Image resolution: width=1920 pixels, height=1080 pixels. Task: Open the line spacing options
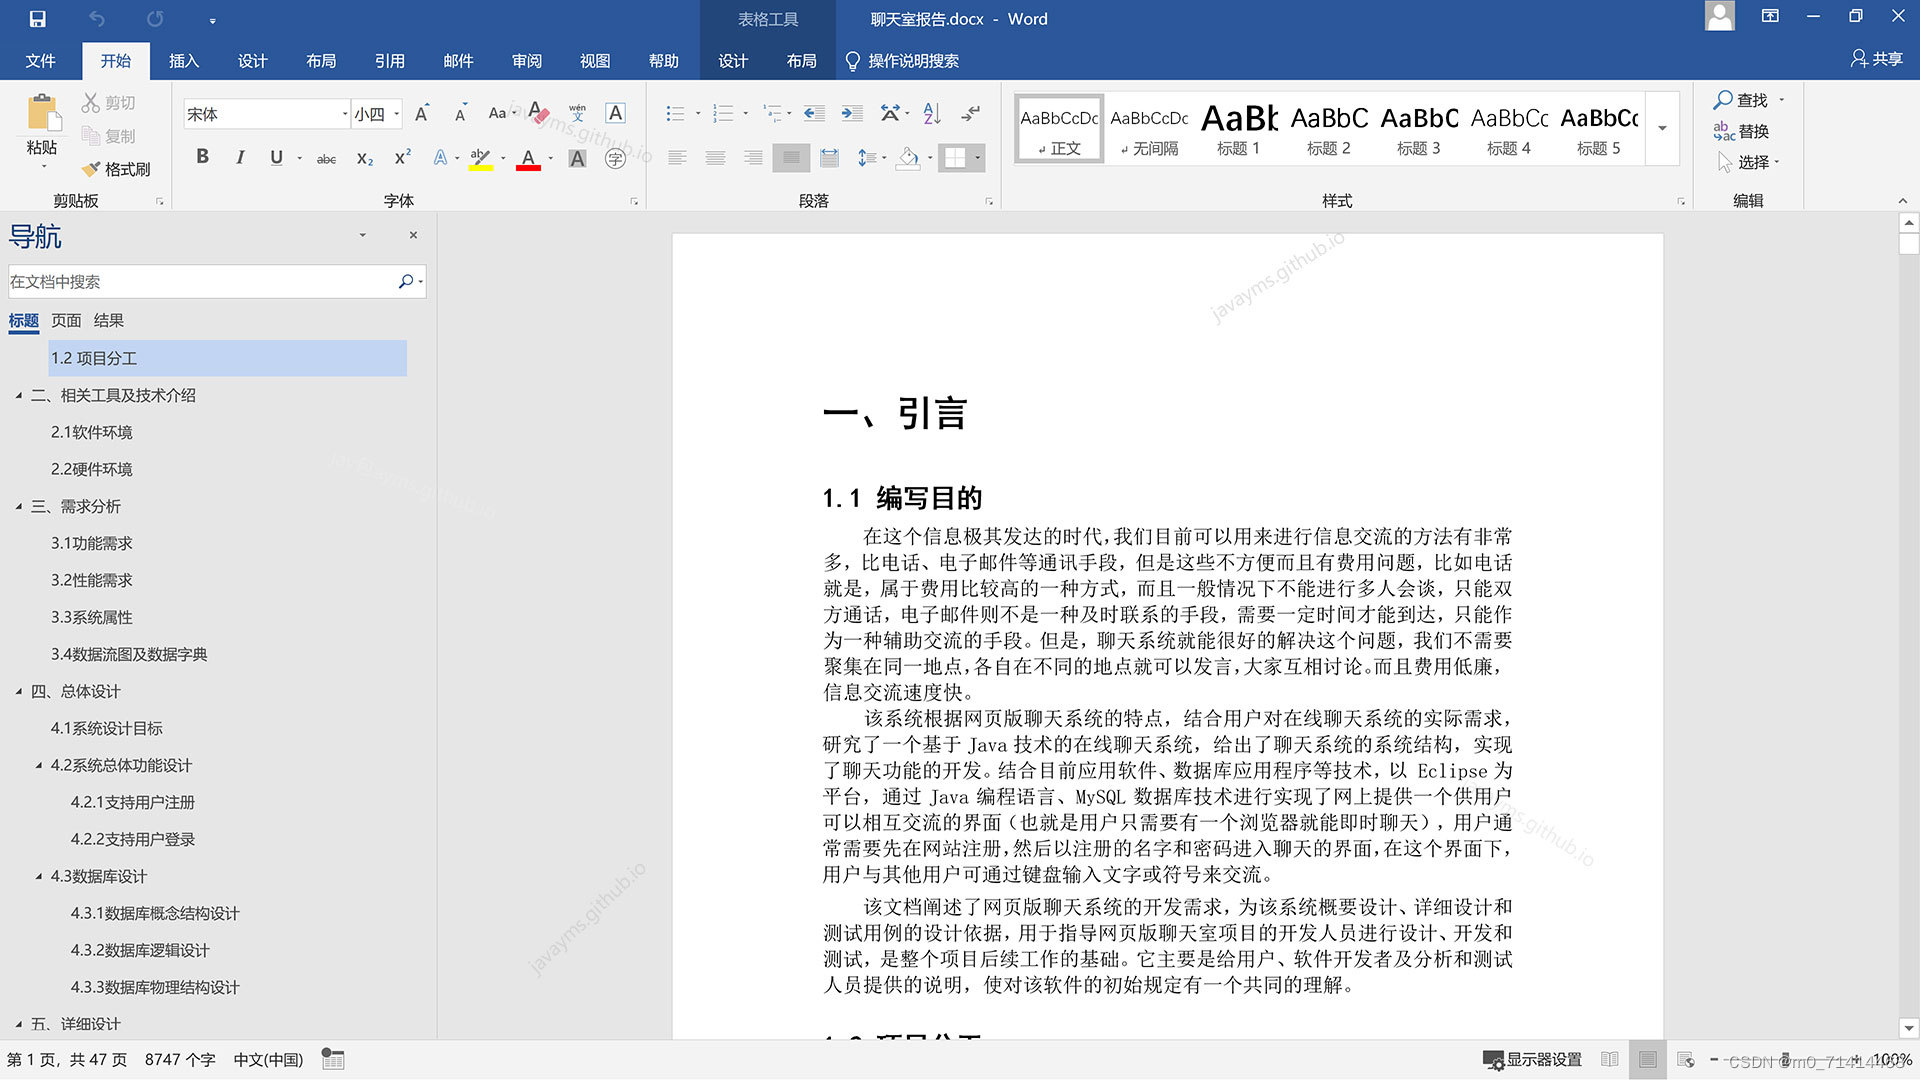point(866,158)
